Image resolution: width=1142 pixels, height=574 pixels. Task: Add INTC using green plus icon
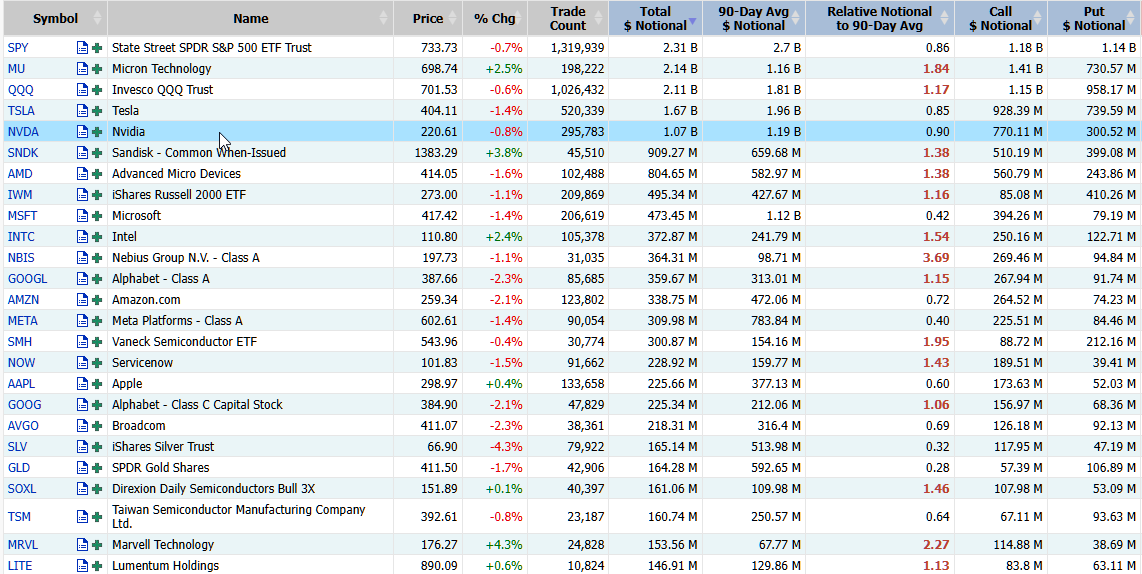(x=98, y=237)
